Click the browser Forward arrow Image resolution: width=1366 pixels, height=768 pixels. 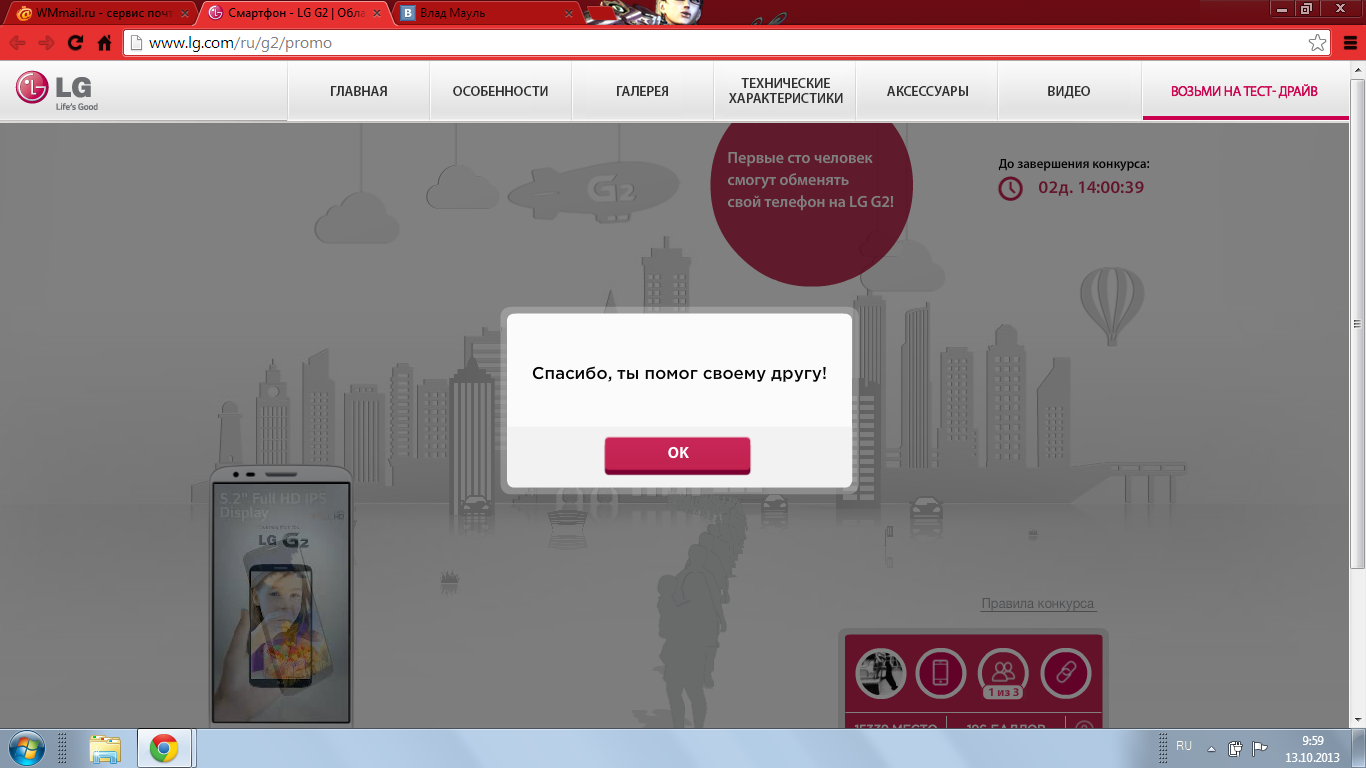point(46,43)
